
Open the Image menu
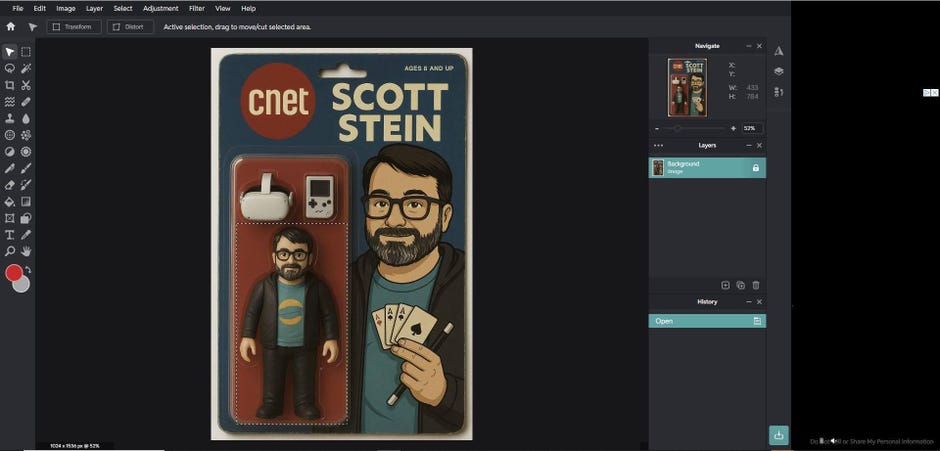65,8
